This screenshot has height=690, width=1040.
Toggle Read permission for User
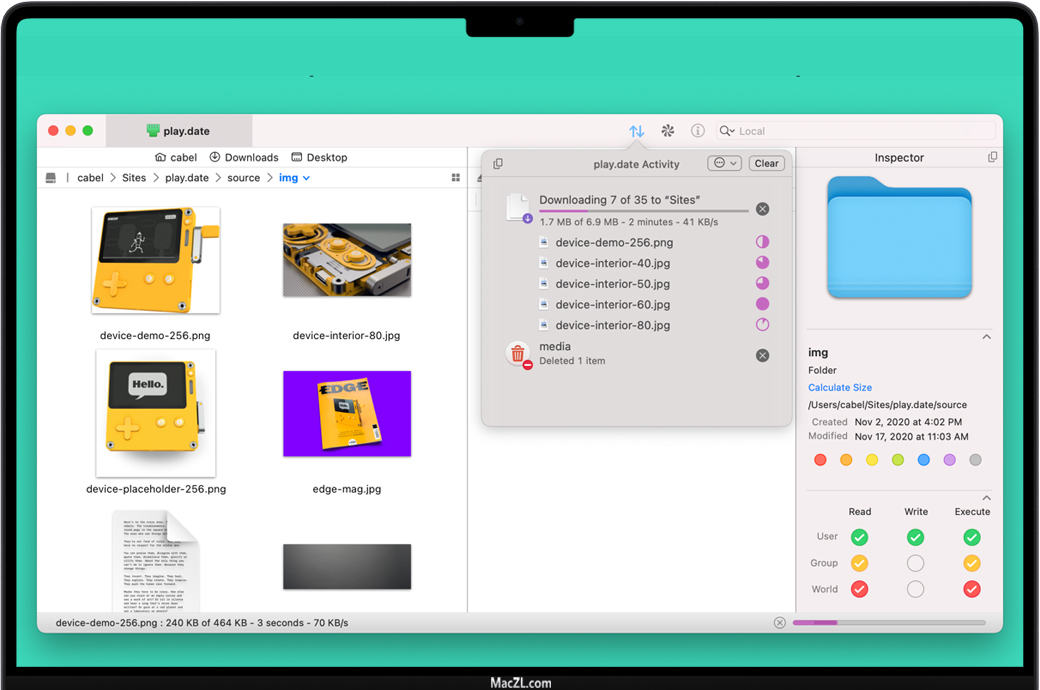click(859, 538)
